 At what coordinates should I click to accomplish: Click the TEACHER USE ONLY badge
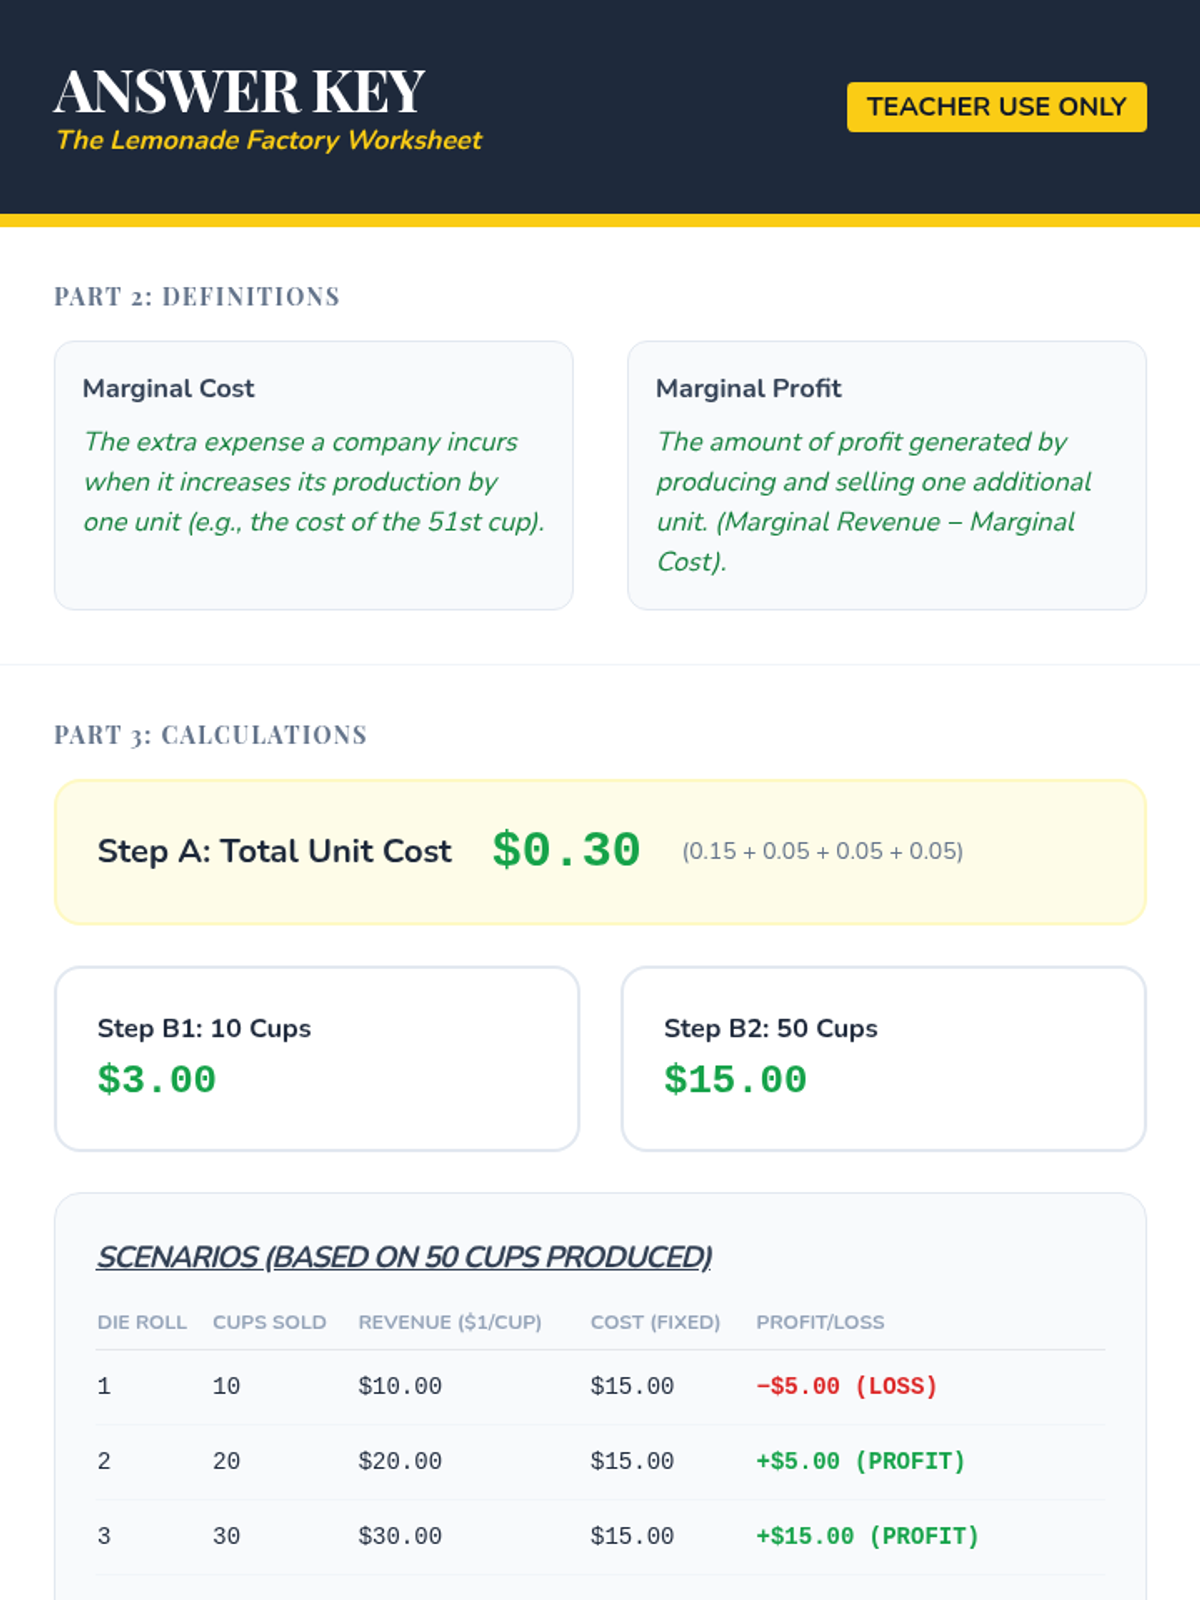[x=996, y=107]
